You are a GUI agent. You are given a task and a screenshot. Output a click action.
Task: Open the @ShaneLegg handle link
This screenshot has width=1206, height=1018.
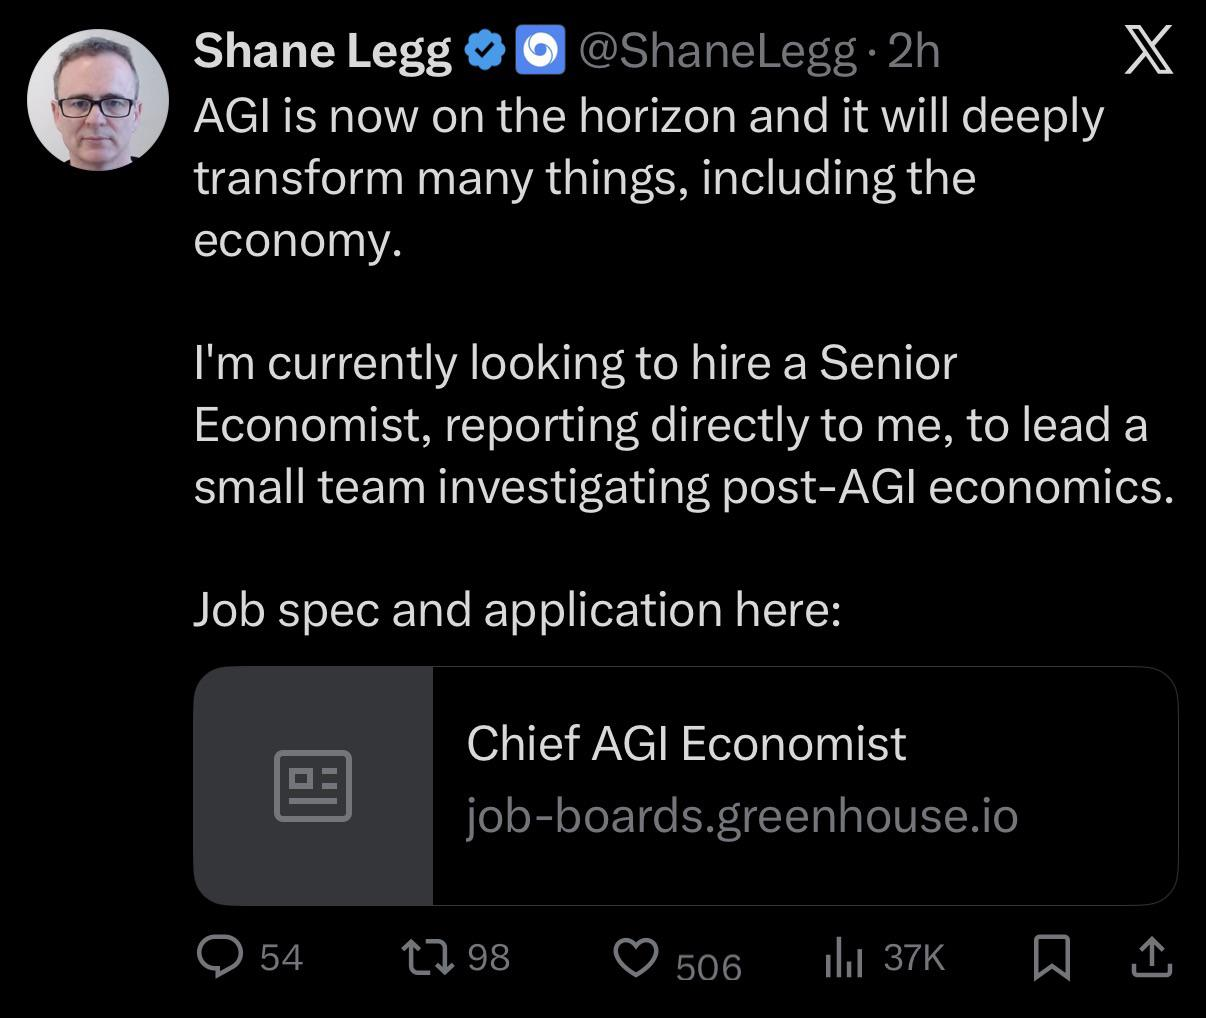pos(717,52)
